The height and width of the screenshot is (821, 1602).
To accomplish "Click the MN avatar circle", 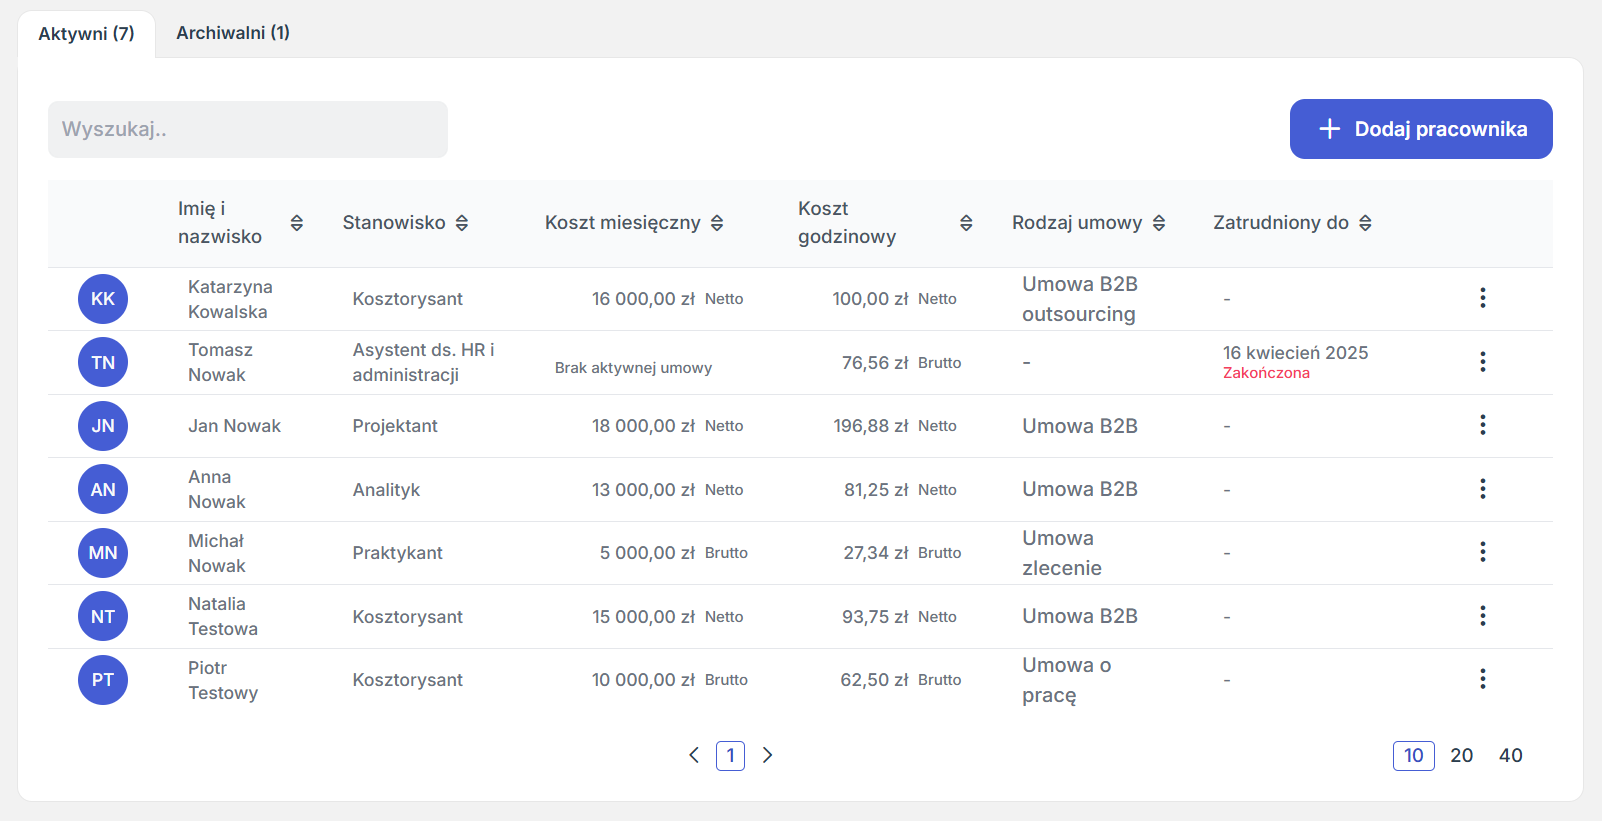I will tap(103, 553).
